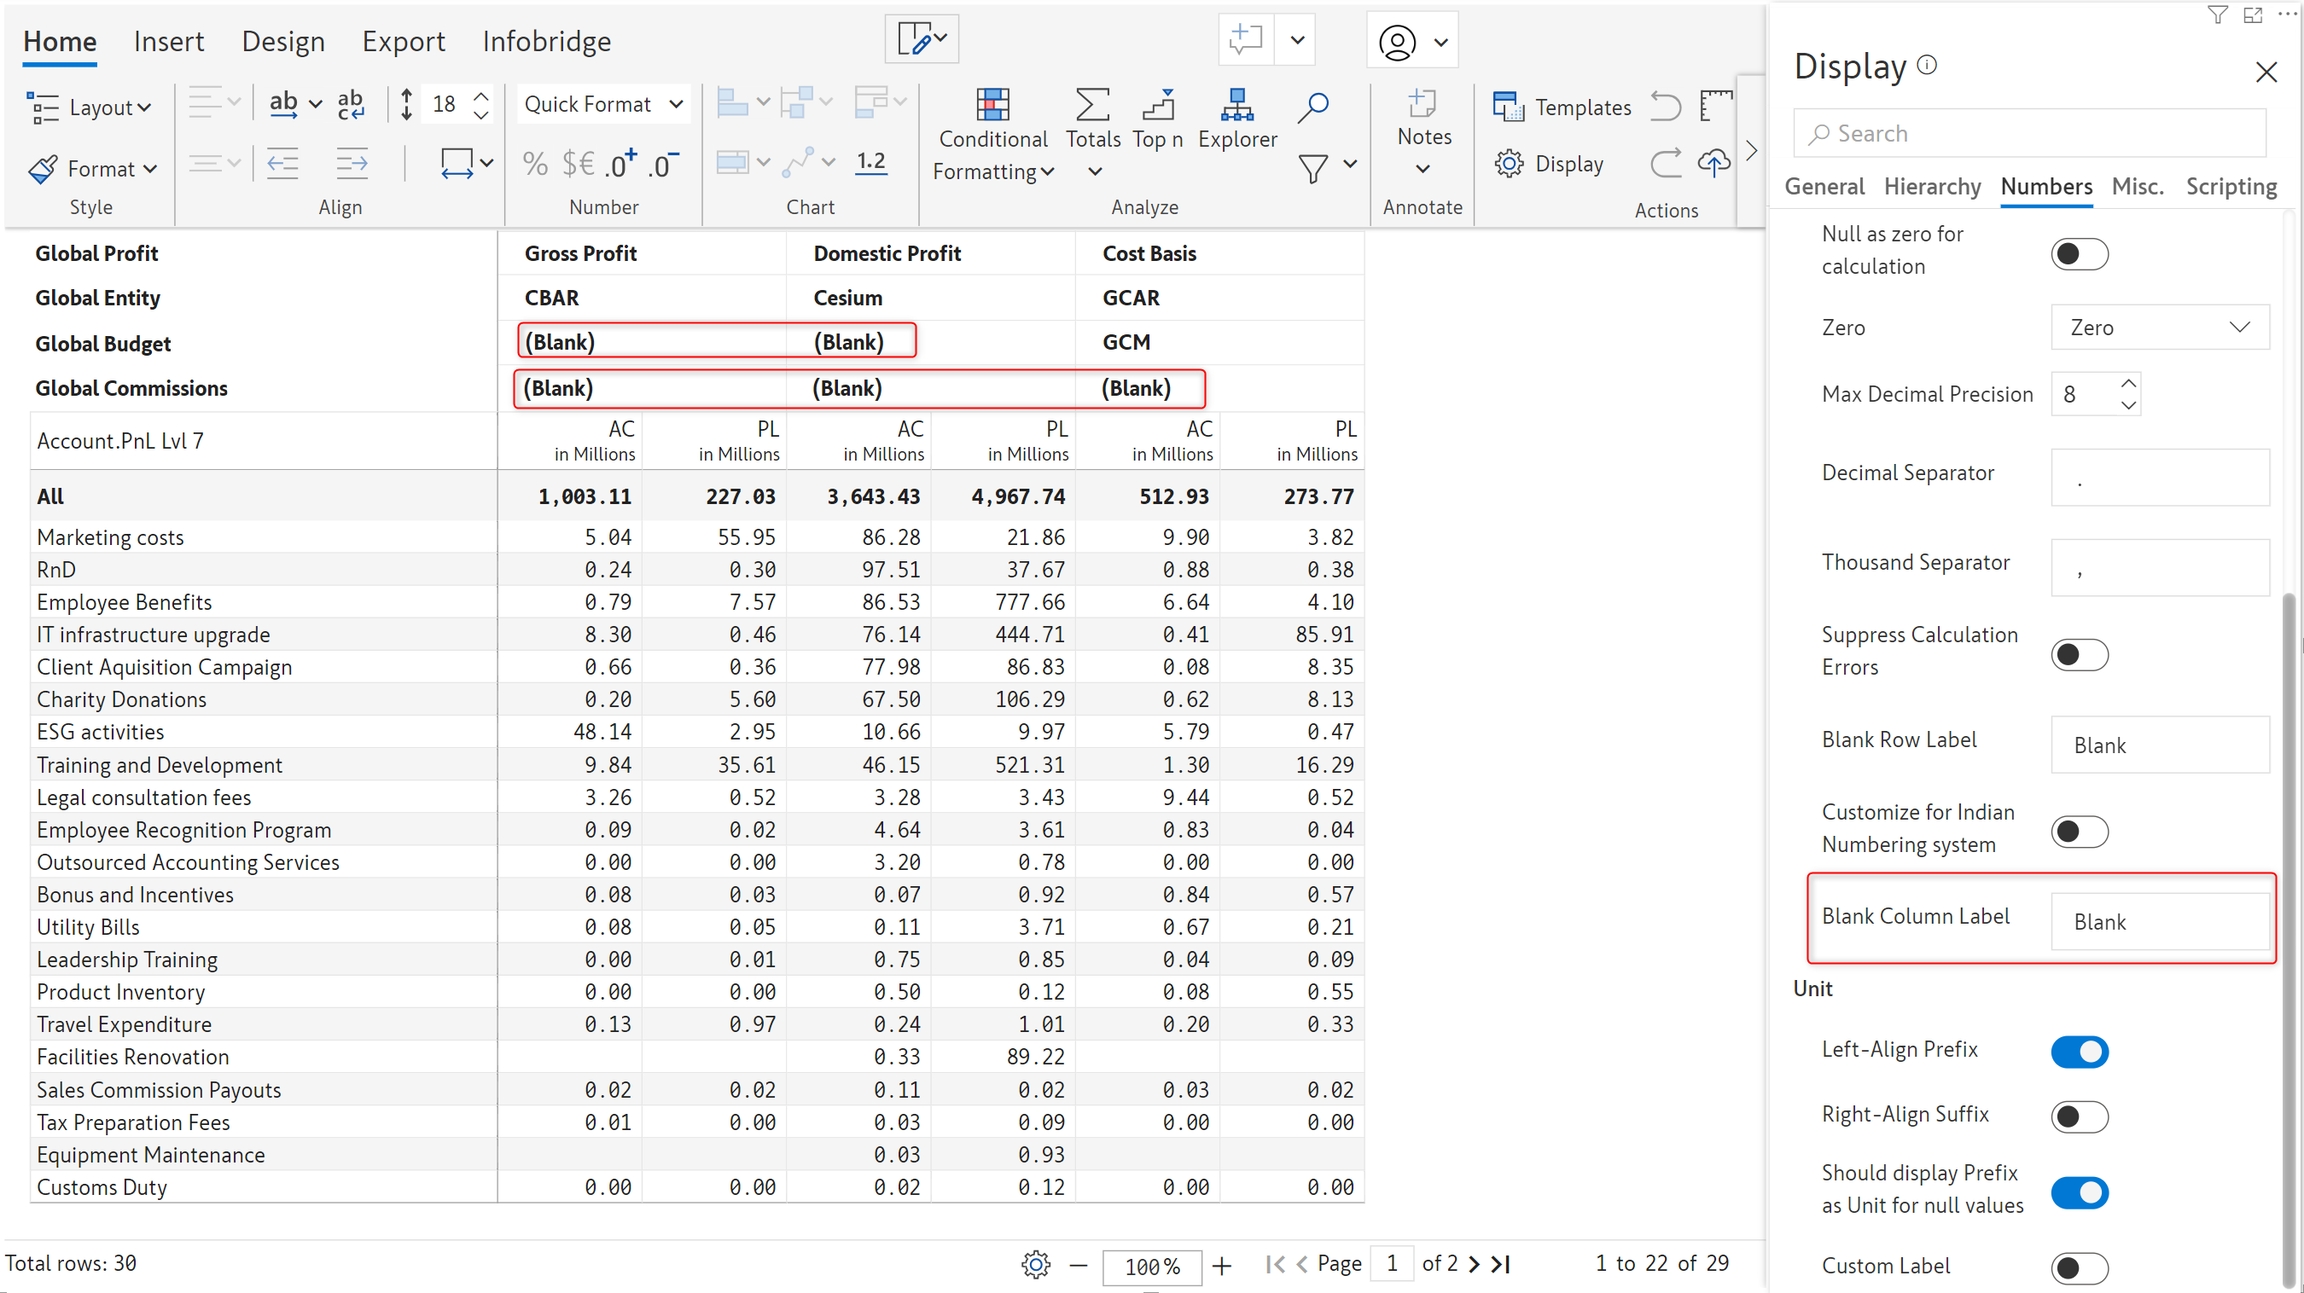Select the Top n icon

pos(1157,104)
